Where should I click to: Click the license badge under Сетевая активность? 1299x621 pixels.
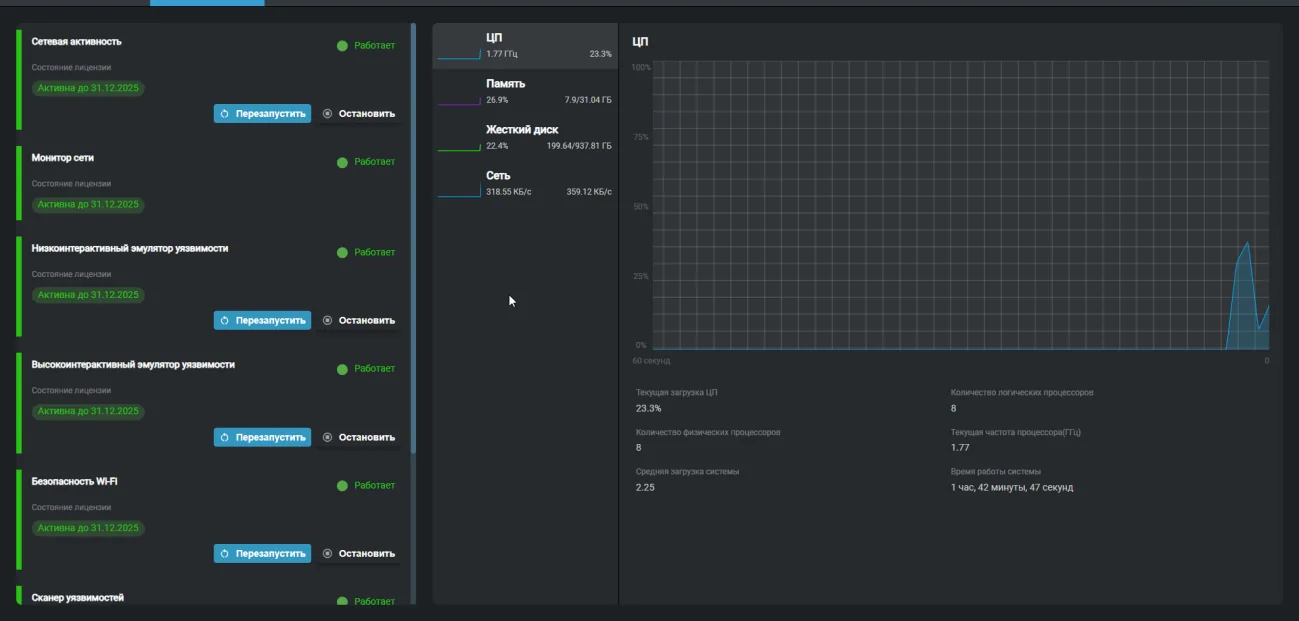[x=88, y=88]
